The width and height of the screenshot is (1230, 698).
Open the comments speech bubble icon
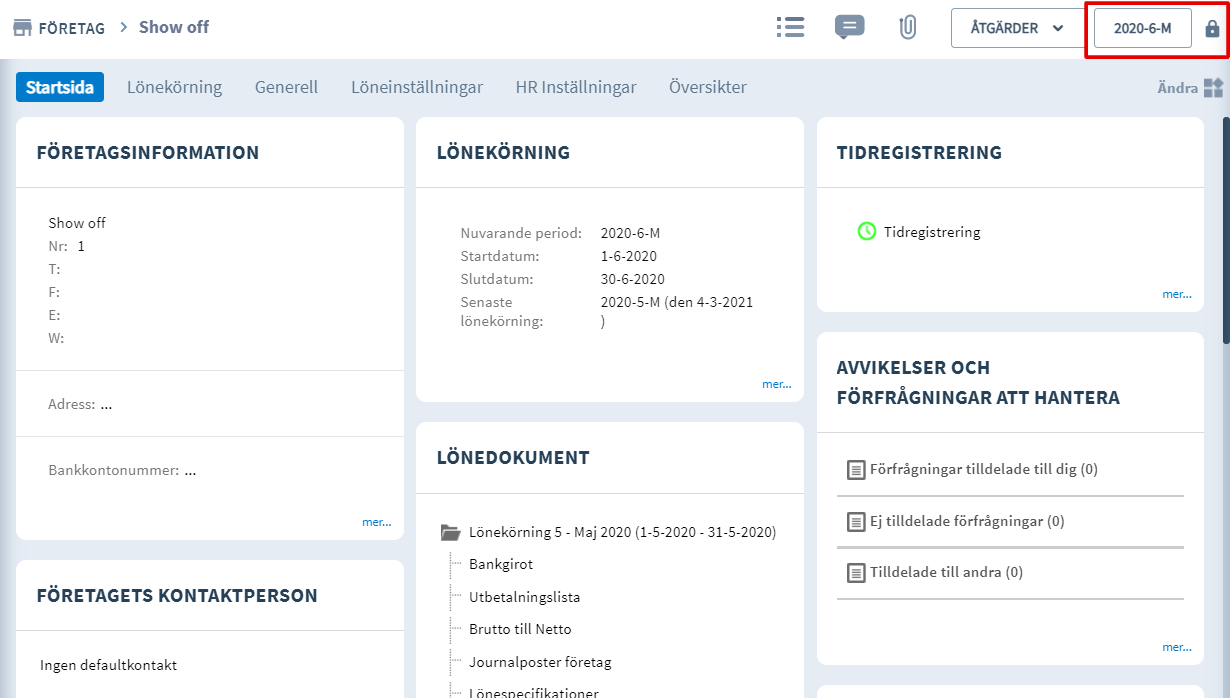[x=849, y=27]
